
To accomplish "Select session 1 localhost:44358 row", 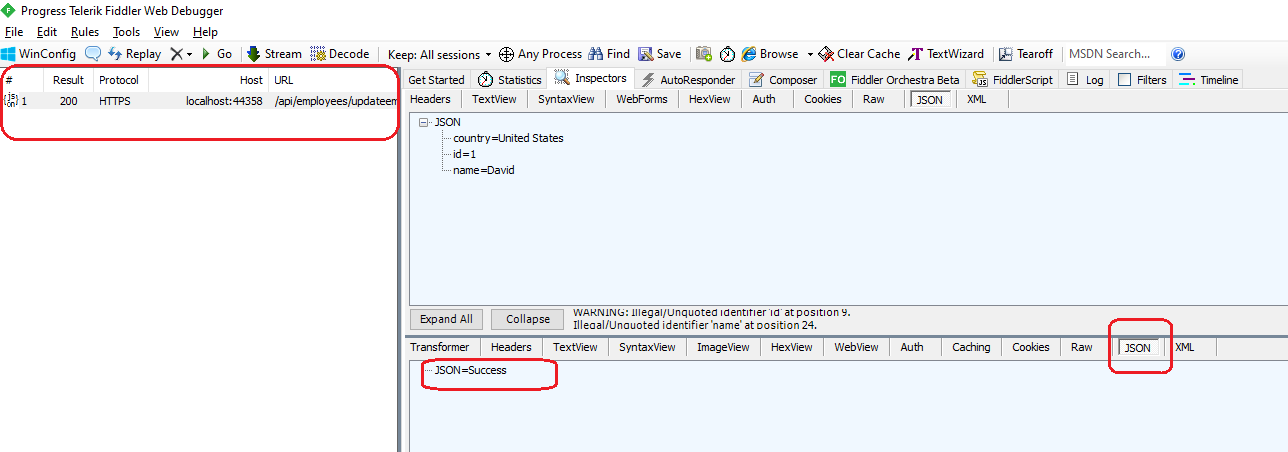I will coord(199,101).
